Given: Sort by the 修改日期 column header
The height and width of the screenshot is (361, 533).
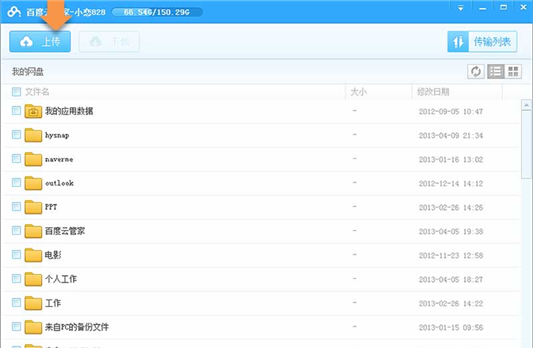Looking at the screenshot, I should click(433, 92).
